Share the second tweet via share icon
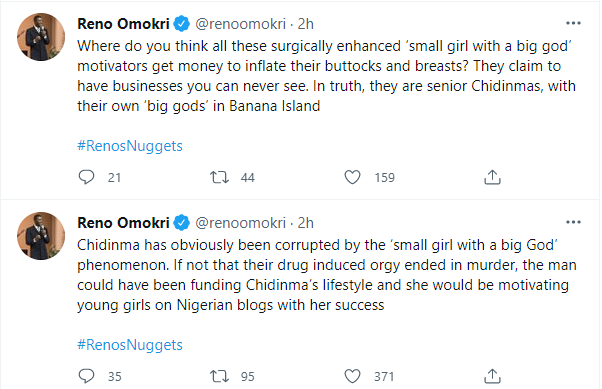Screen dimensions: 602x389 click(492, 376)
